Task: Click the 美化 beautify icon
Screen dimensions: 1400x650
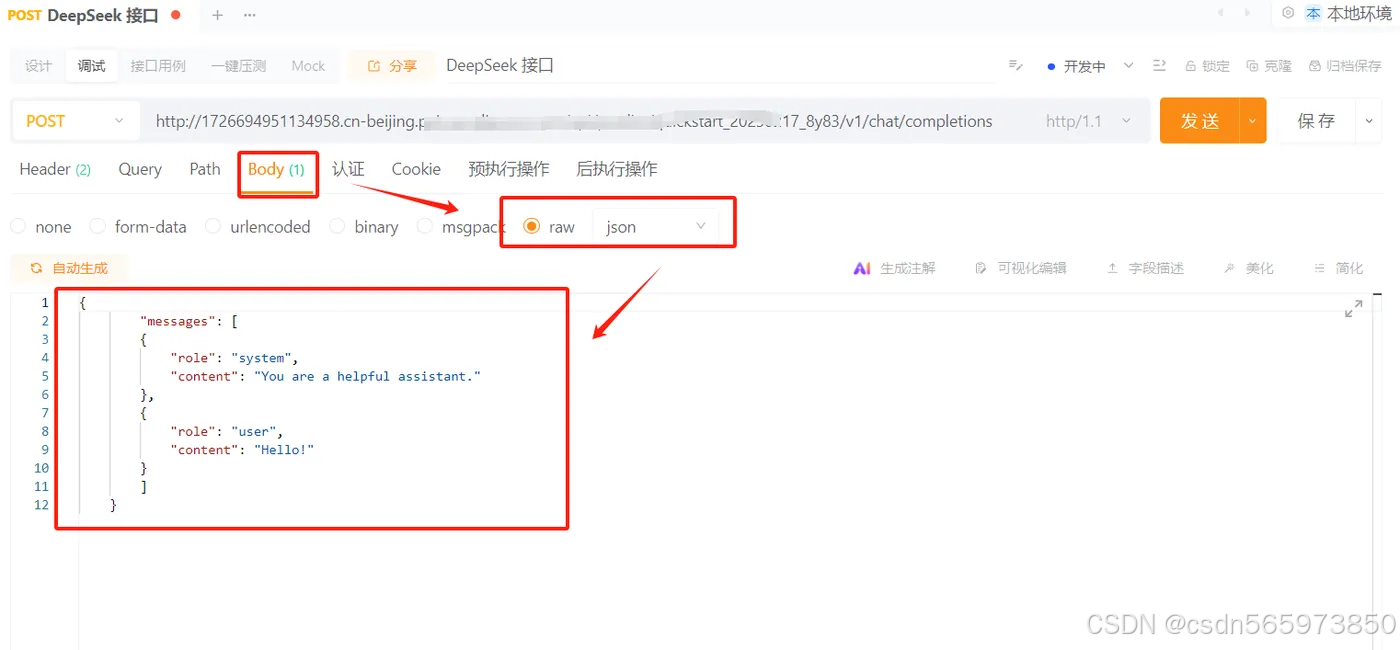Action: 1229,268
